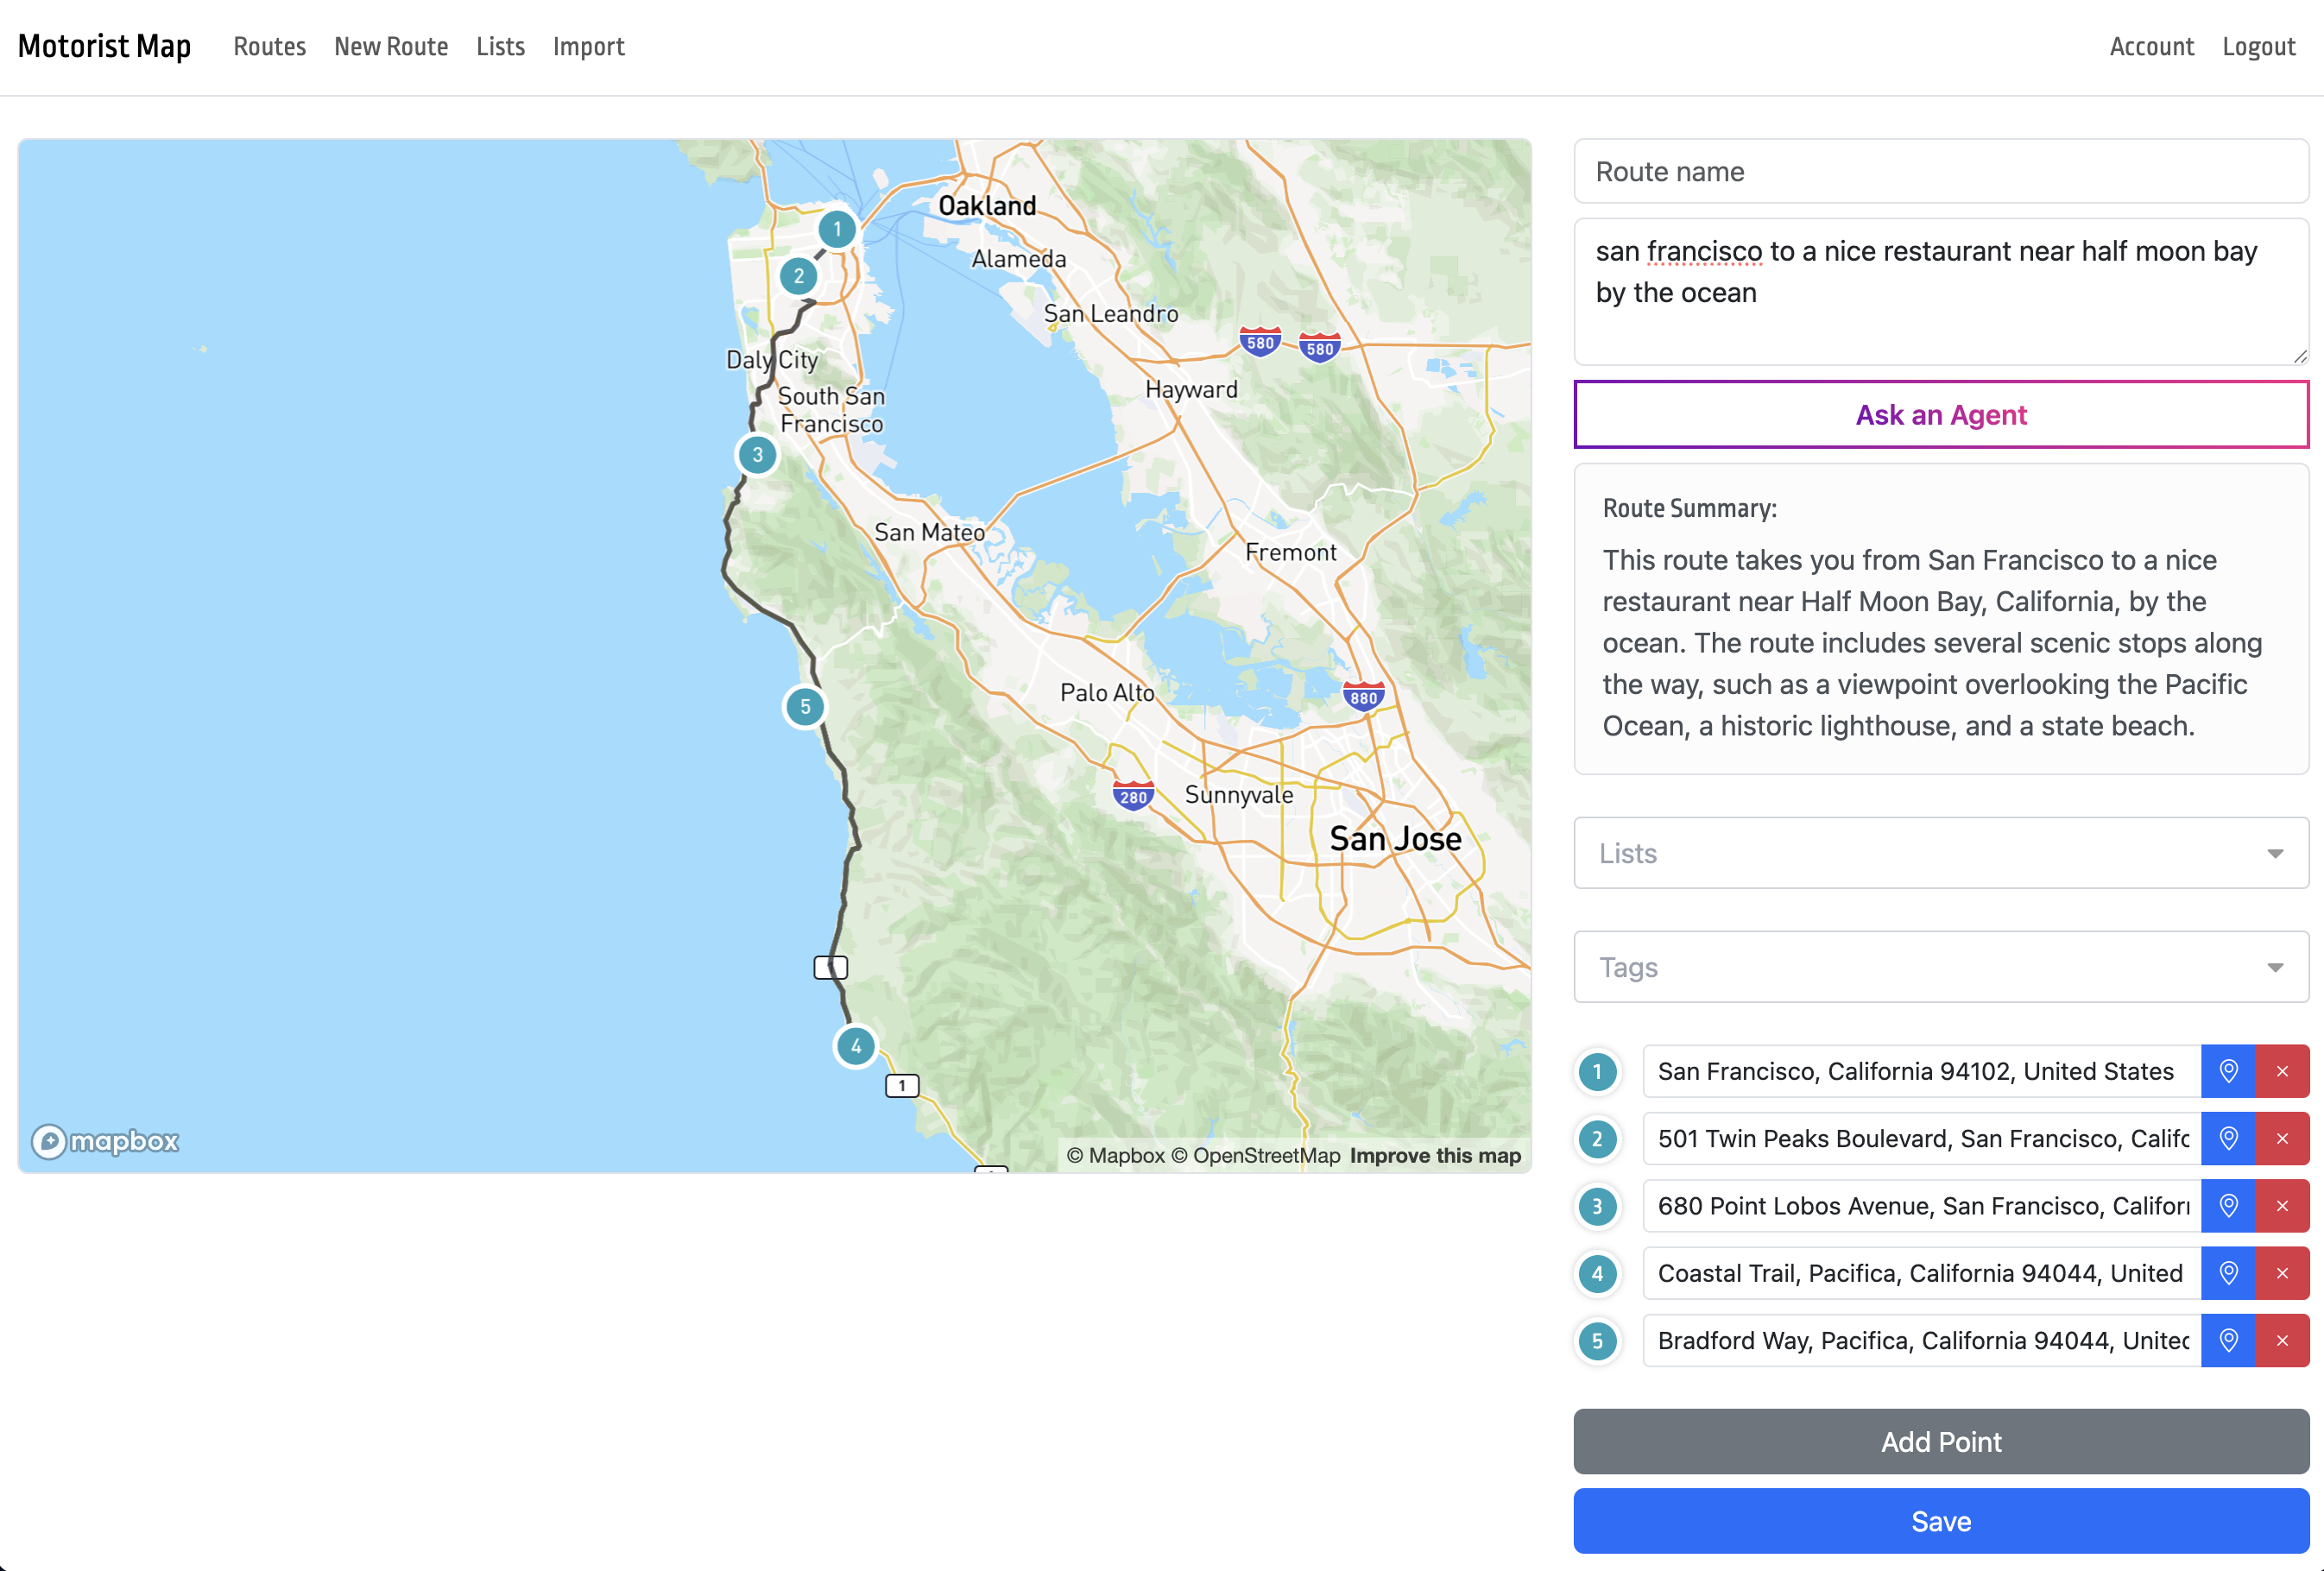Go to the Import page
The height and width of the screenshot is (1571, 2324).
588,47
